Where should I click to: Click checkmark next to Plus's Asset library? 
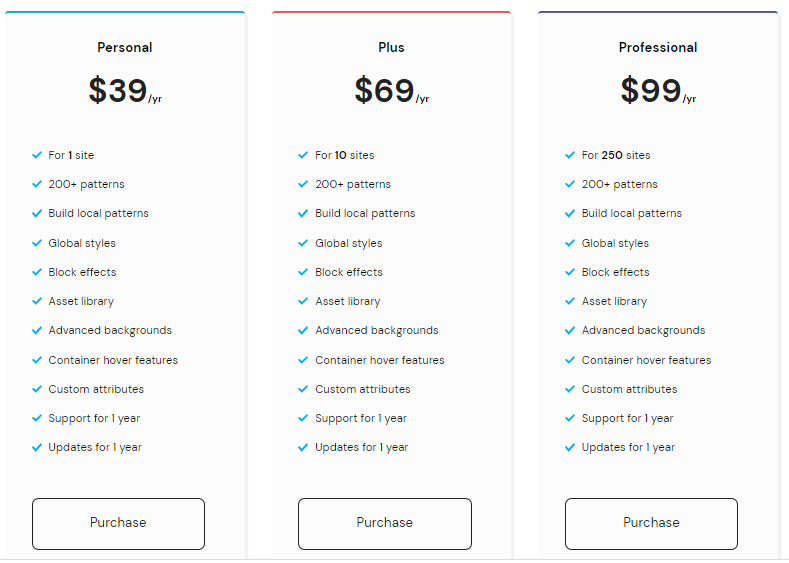(x=303, y=301)
